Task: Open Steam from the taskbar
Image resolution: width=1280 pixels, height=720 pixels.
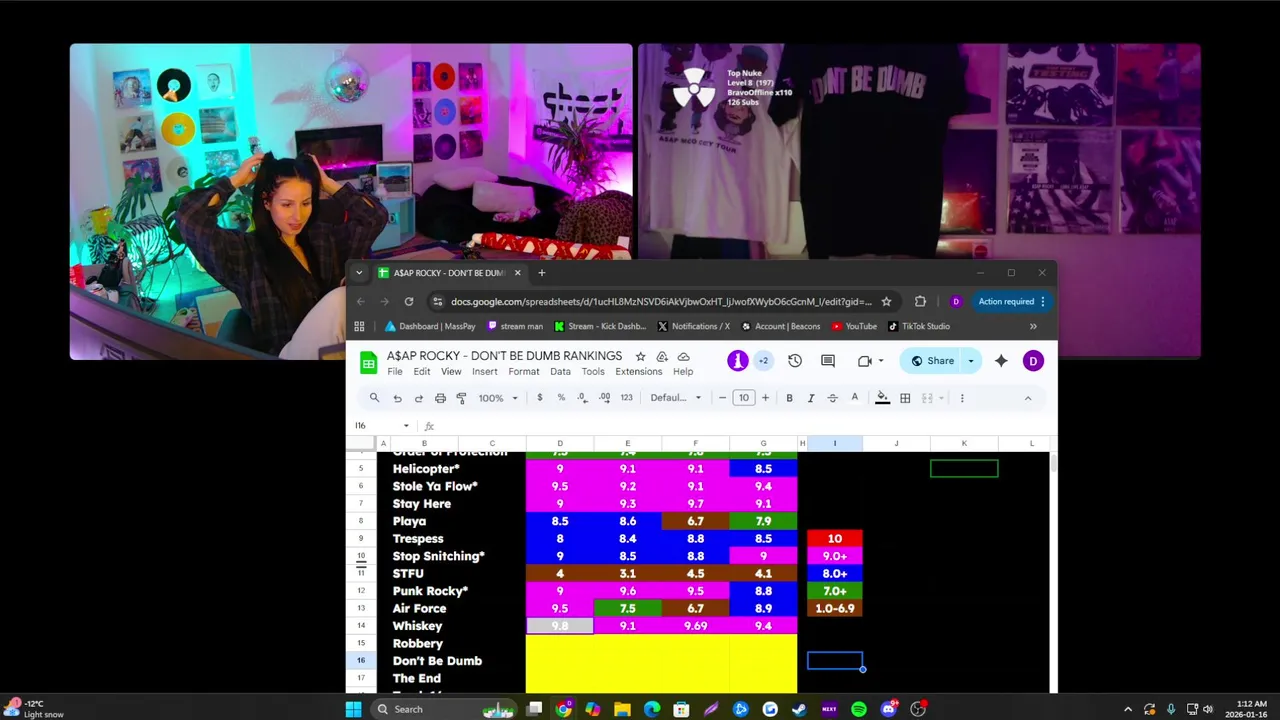Action: pos(799,709)
